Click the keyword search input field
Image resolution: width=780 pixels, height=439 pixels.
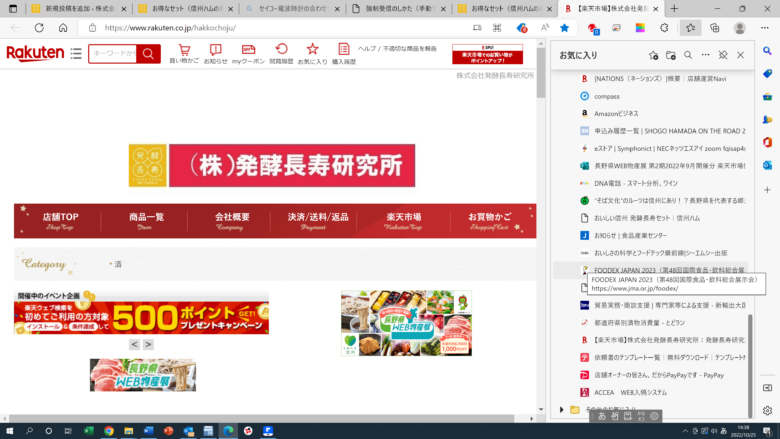(113, 53)
